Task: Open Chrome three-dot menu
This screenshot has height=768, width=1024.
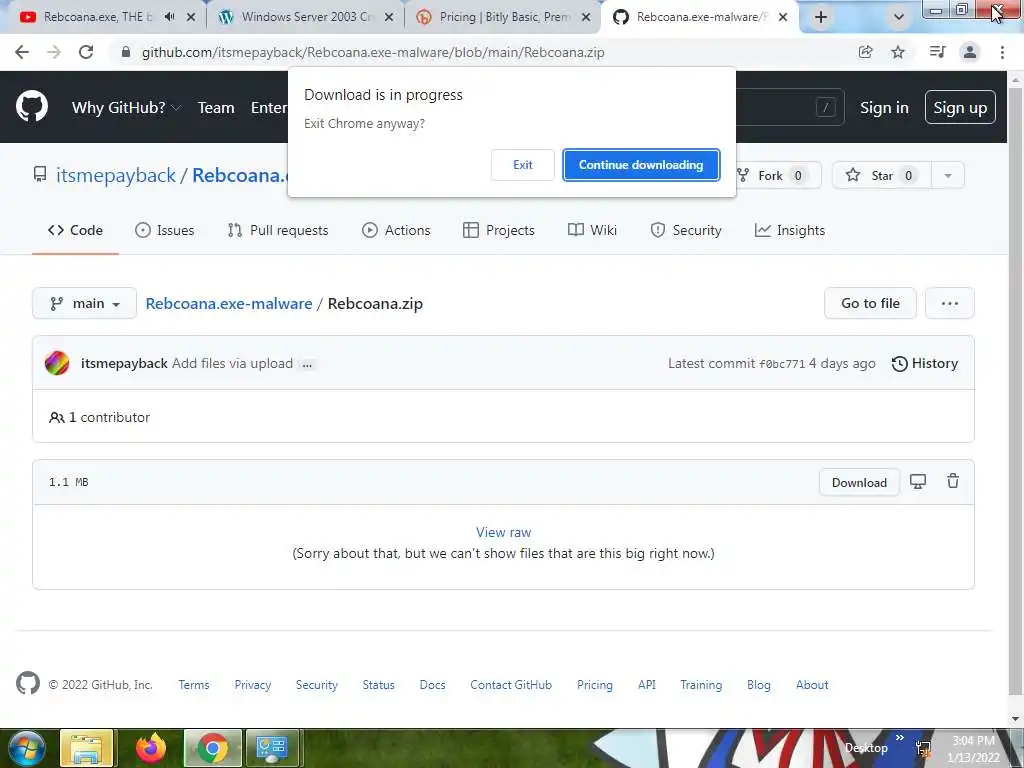Action: pos(1002,52)
